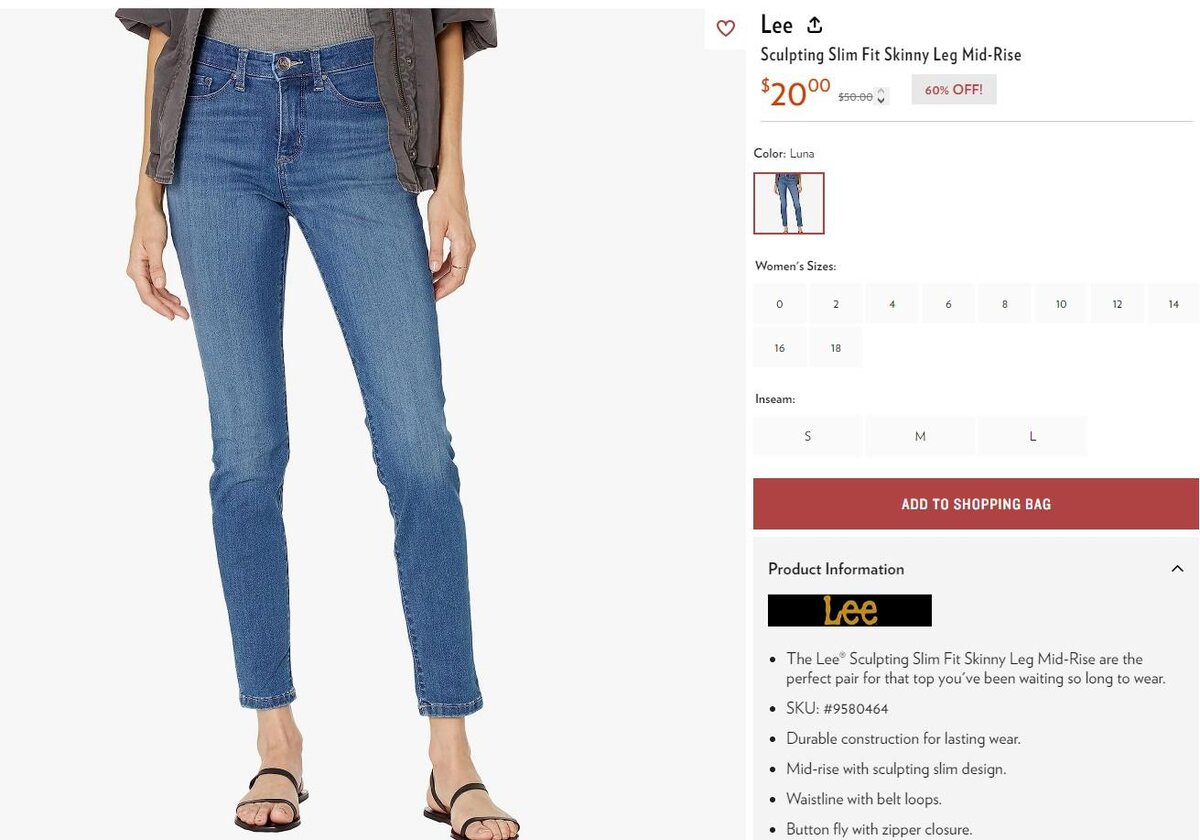Choose women's size 0
Screen dimensions: 1200x840
(x=780, y=304)
